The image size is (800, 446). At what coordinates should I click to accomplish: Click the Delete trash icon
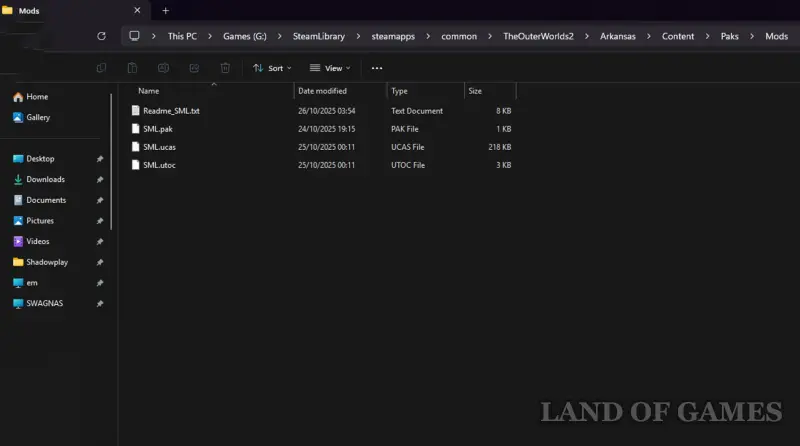225,68
